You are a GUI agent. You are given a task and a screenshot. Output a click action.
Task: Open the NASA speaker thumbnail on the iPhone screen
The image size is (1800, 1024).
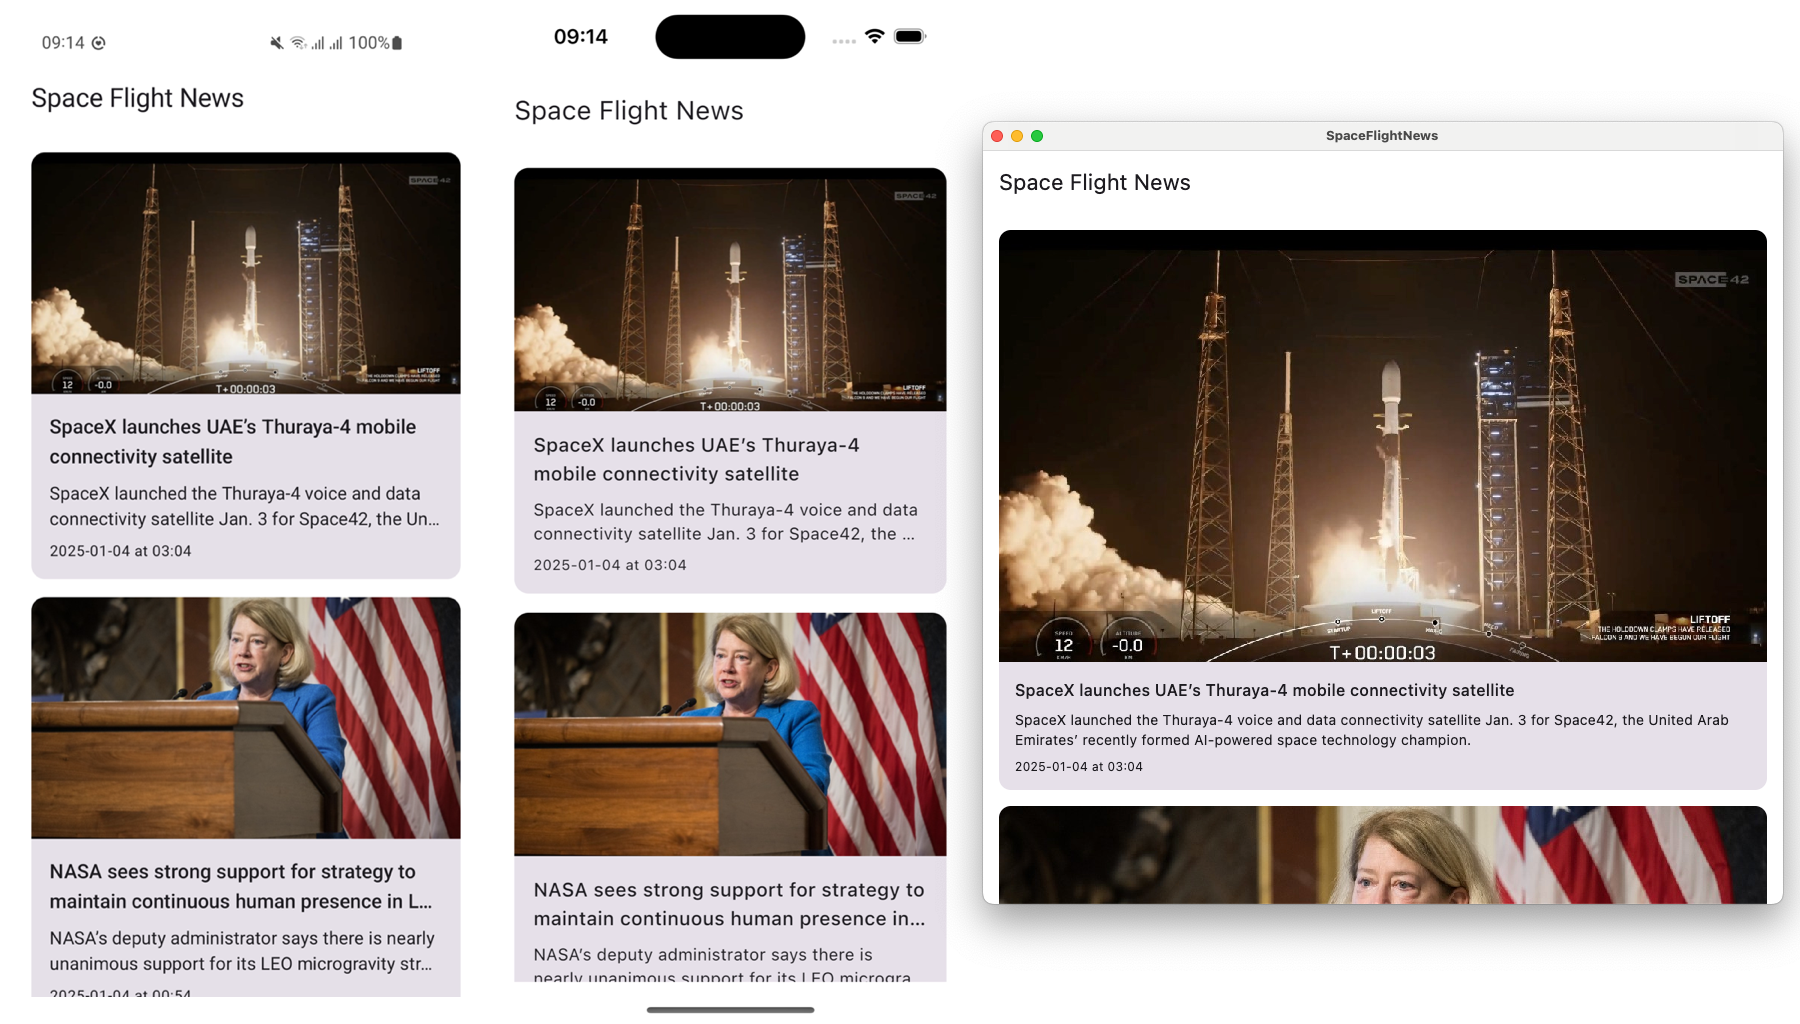(730, 734)
